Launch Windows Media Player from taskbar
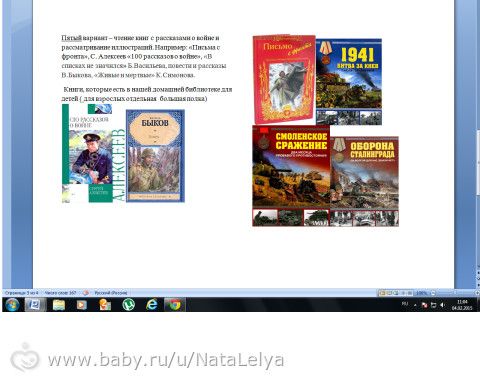Viewport: 480px width, 384px height. coord(82,305)
